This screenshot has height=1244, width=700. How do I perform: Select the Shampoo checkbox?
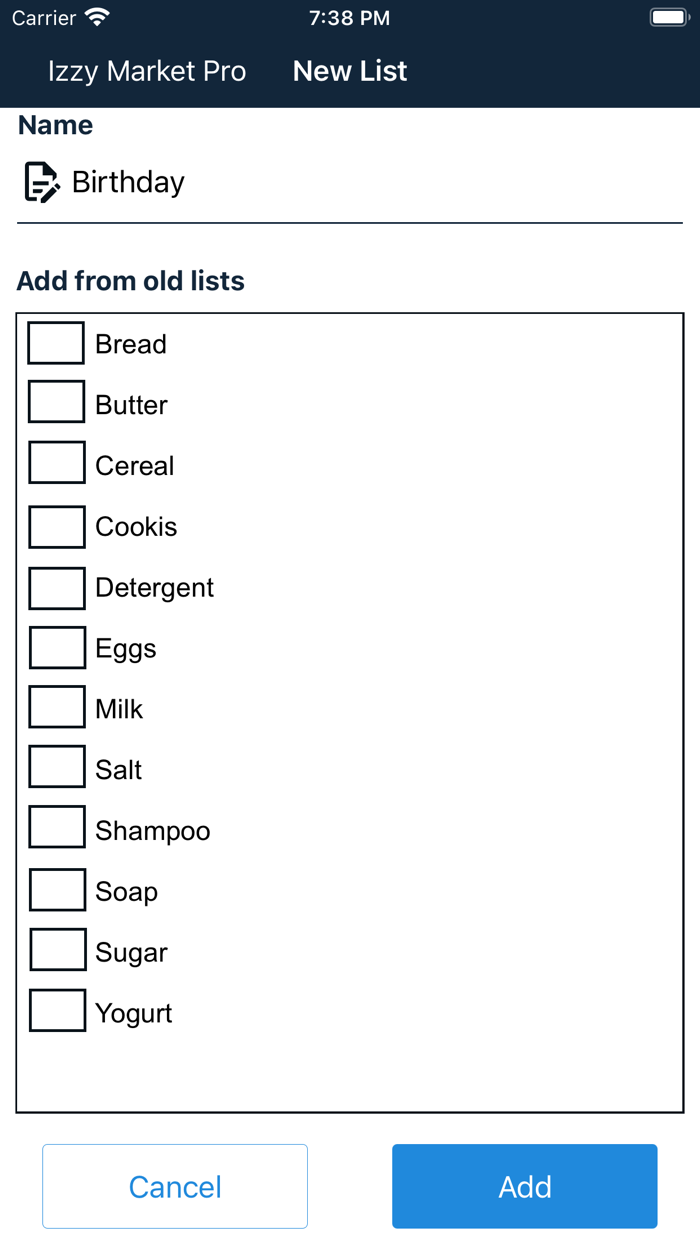(56, 828)
